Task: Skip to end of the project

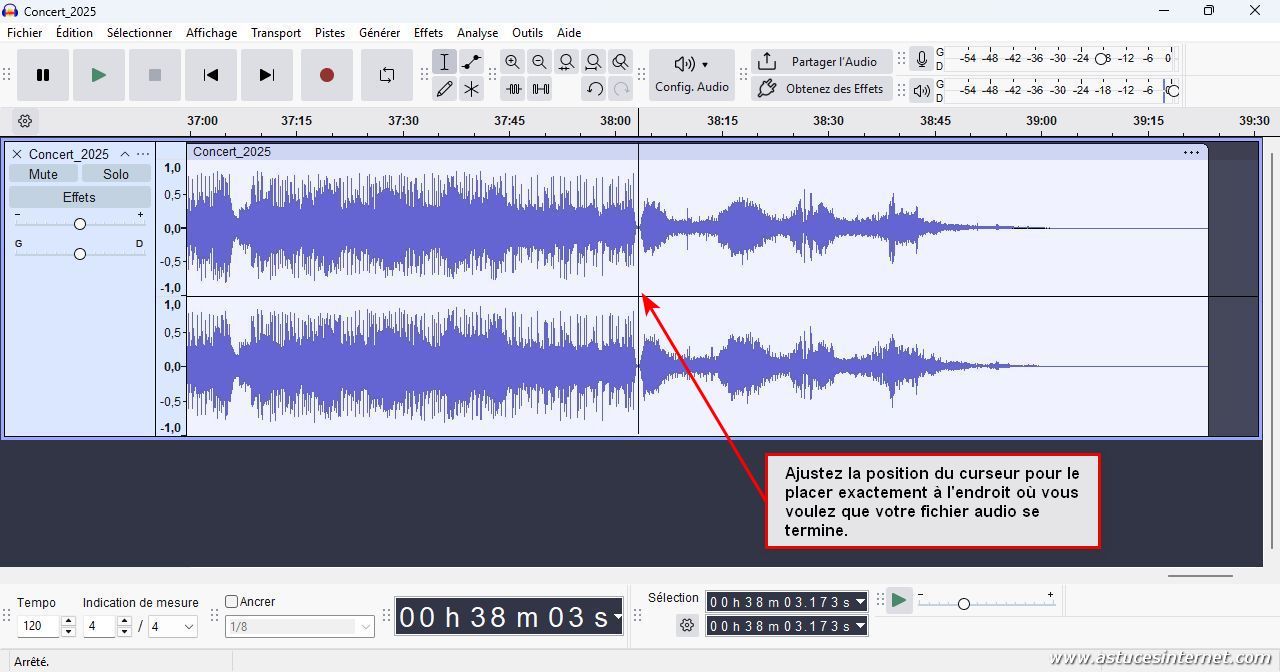Action: (266, 75)
